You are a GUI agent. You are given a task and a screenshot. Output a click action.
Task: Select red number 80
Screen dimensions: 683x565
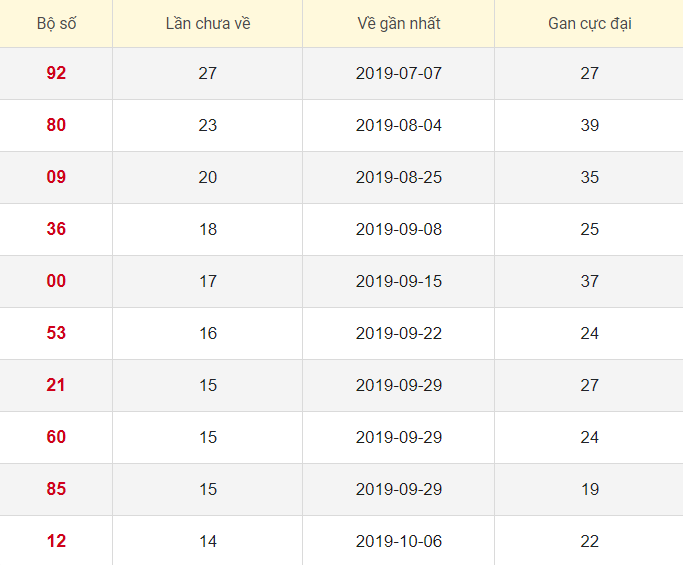click(56, 125)
